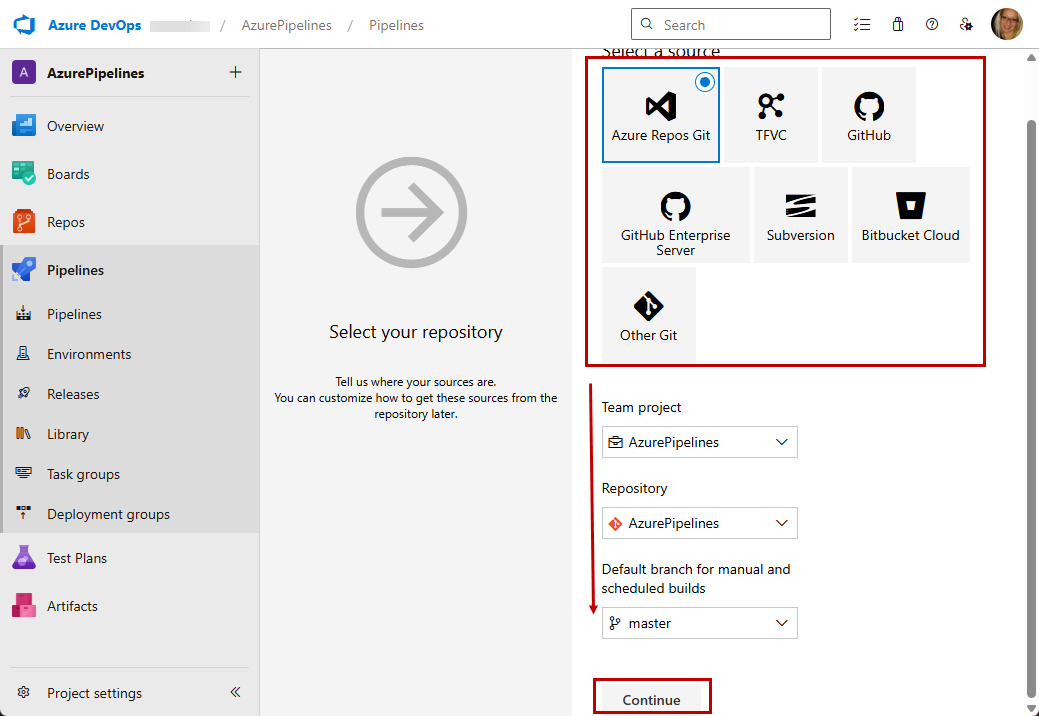Click the Azure DevOps header link
Screen dimensions: 1039x716
(x=94, y=25)
